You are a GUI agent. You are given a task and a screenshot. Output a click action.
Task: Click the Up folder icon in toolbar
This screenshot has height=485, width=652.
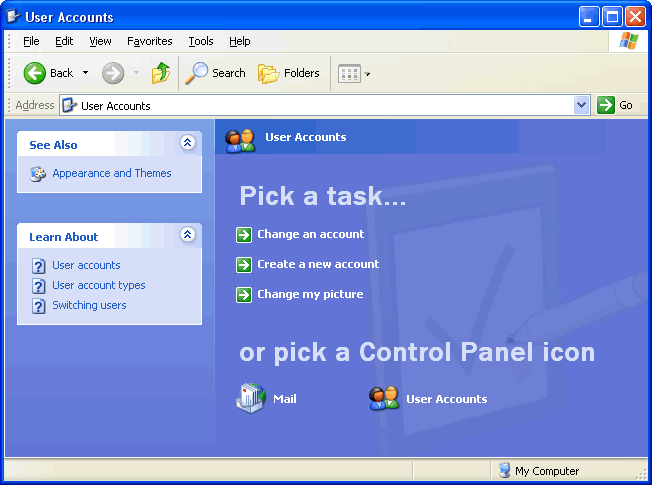point(160,73)
